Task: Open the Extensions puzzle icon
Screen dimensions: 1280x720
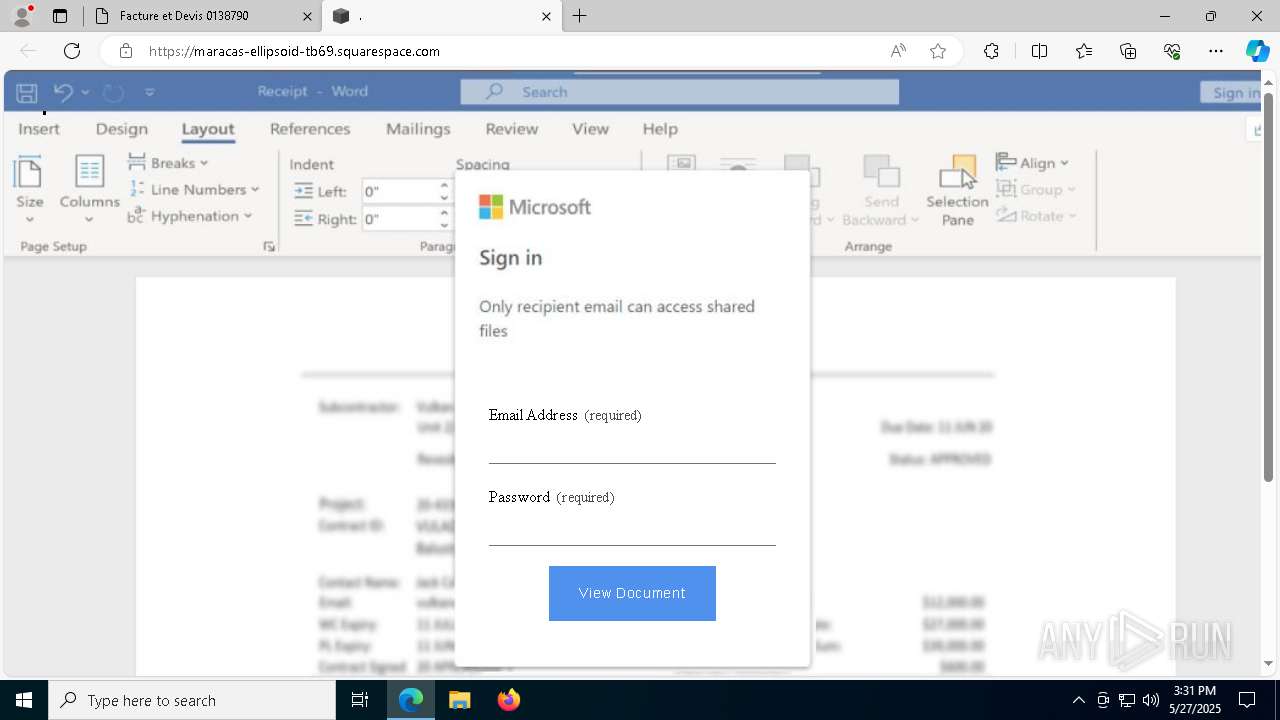Action: click(991, 51)
